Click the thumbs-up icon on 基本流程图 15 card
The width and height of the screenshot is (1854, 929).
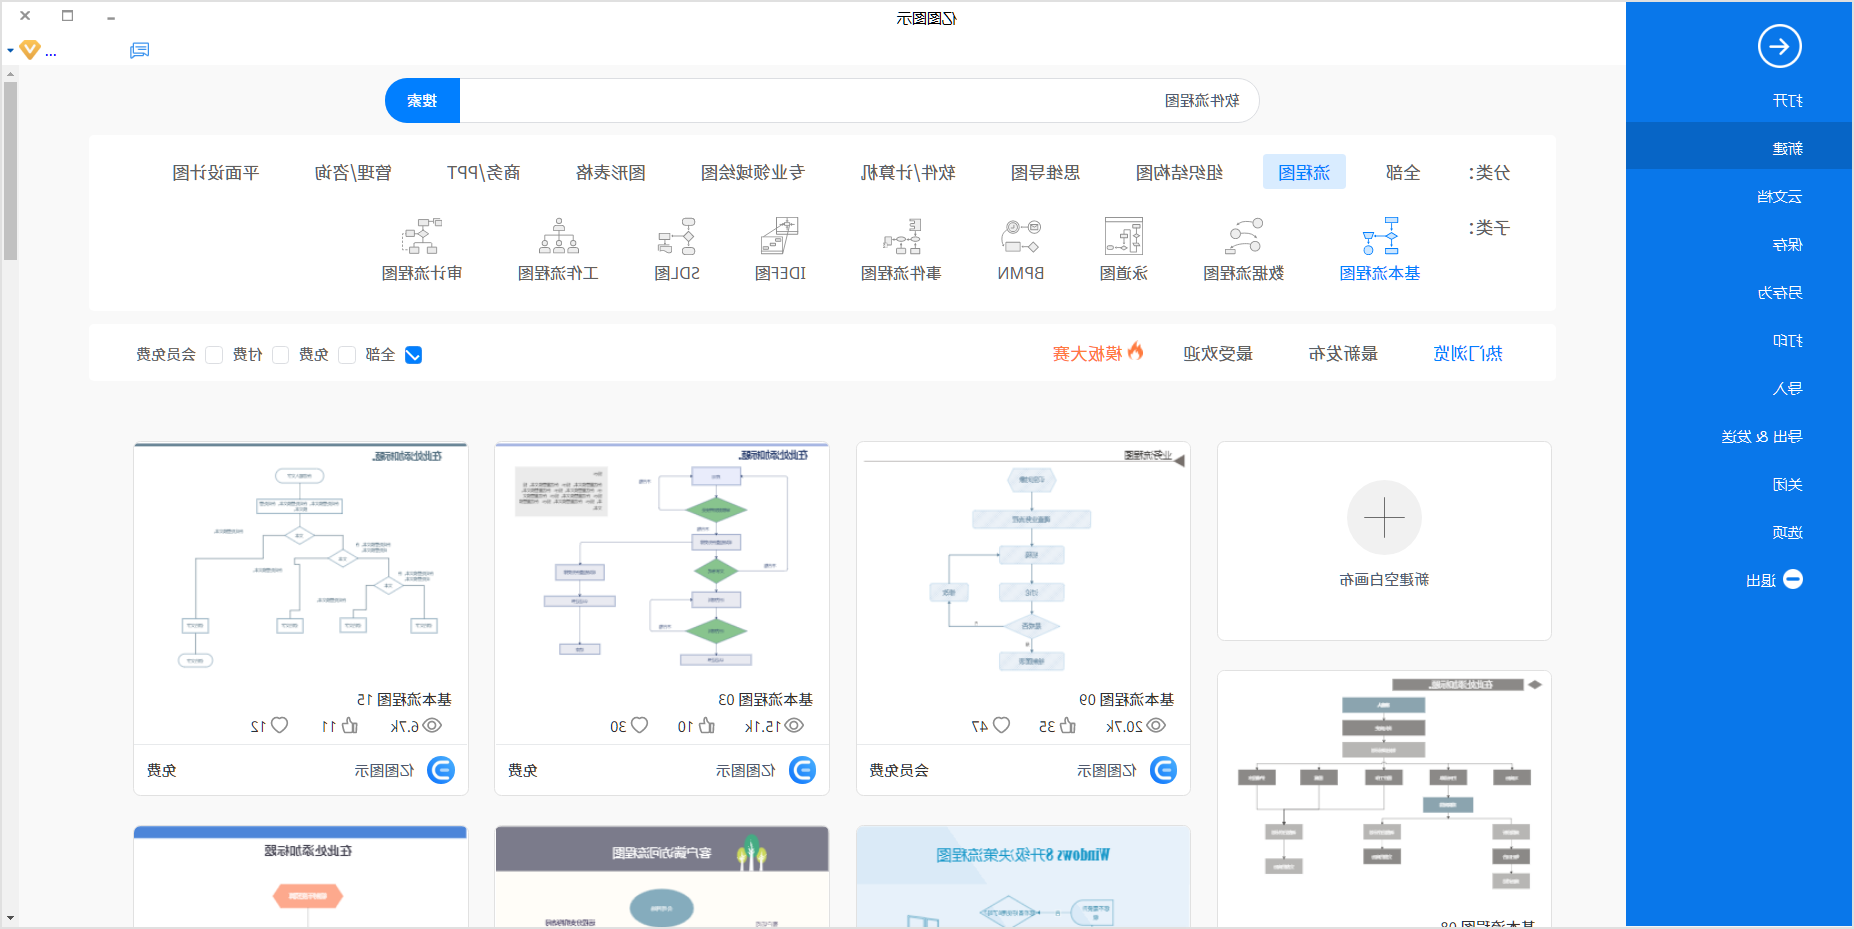click(x=350, y=725)
